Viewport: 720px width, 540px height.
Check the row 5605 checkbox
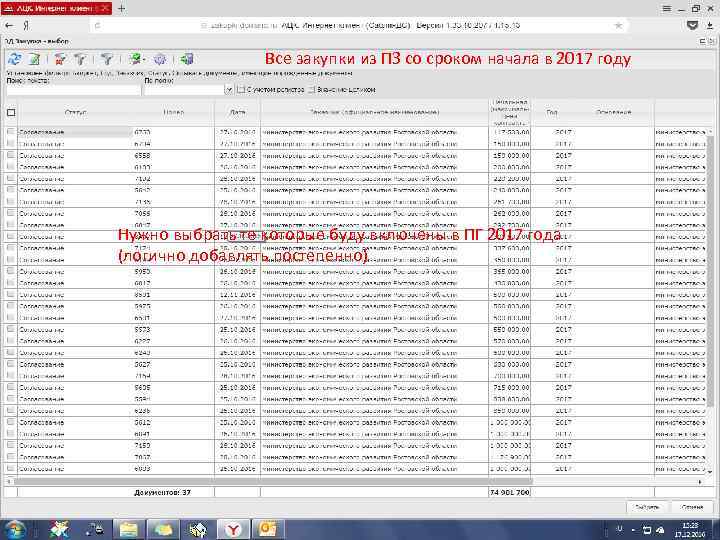click(11, 387)
